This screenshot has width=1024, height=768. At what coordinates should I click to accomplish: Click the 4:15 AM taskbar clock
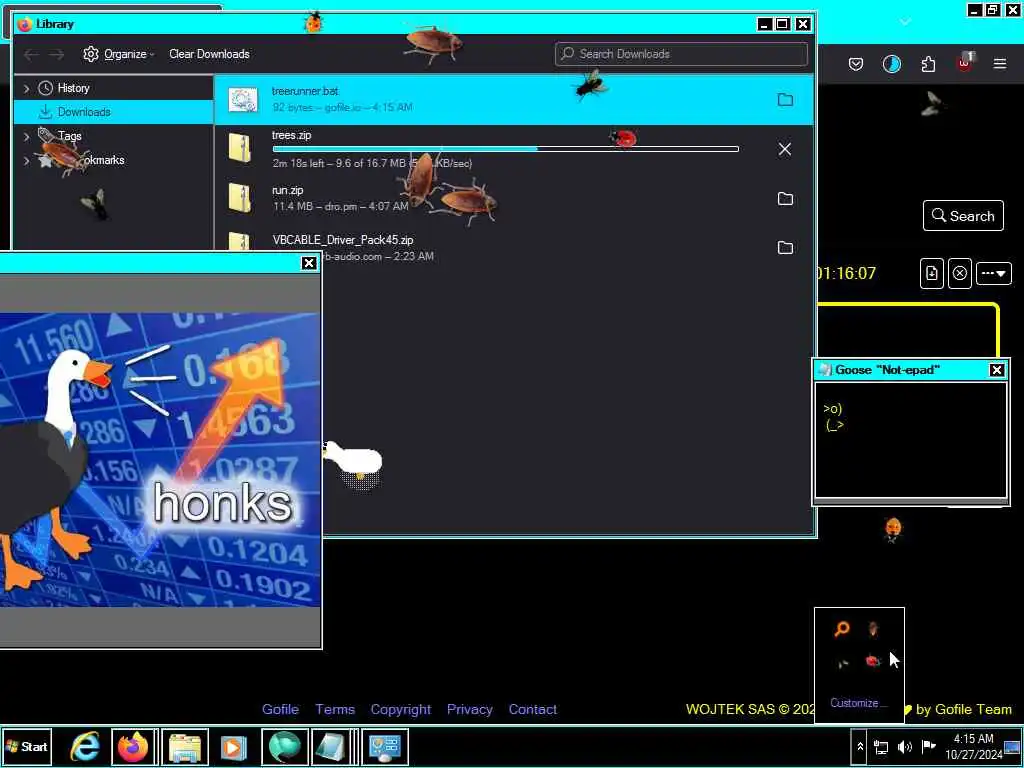click(x=973, y=746)
